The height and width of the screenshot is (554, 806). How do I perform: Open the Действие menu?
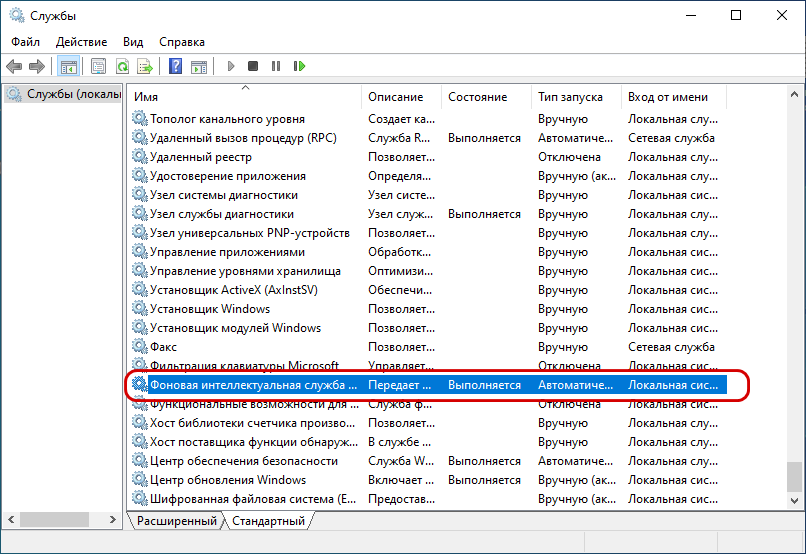pyautogui.click(x=81, y=42)
